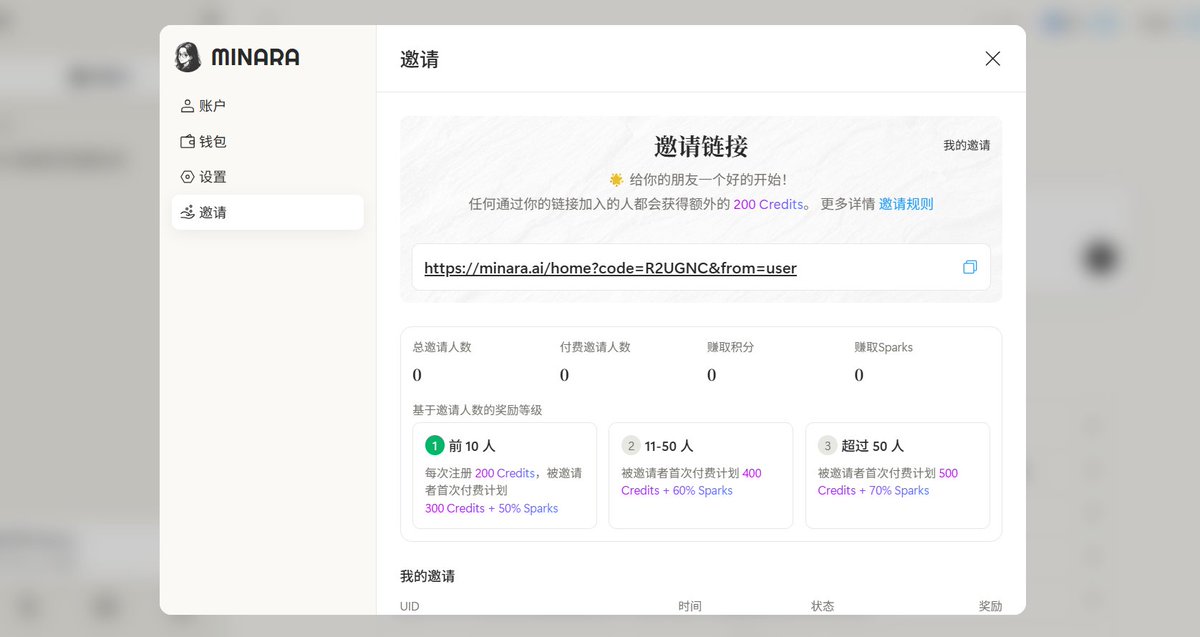The image size is (1200, 637).
Task: Click the 邀请 invite sidebar icon
Action: coord(187,212)
